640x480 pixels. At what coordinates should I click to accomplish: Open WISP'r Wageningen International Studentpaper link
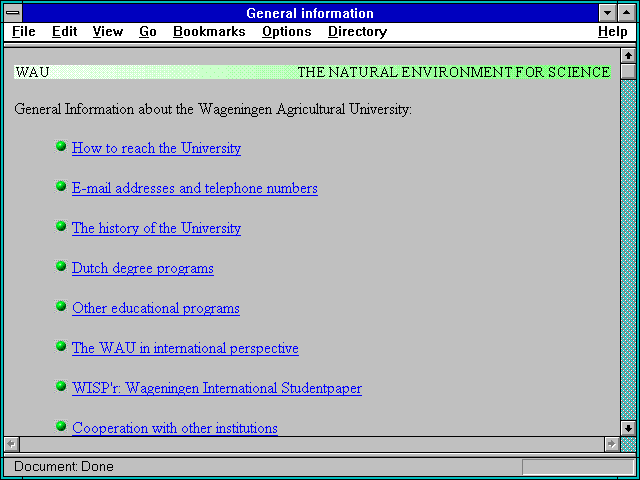[x=217, y=388]
